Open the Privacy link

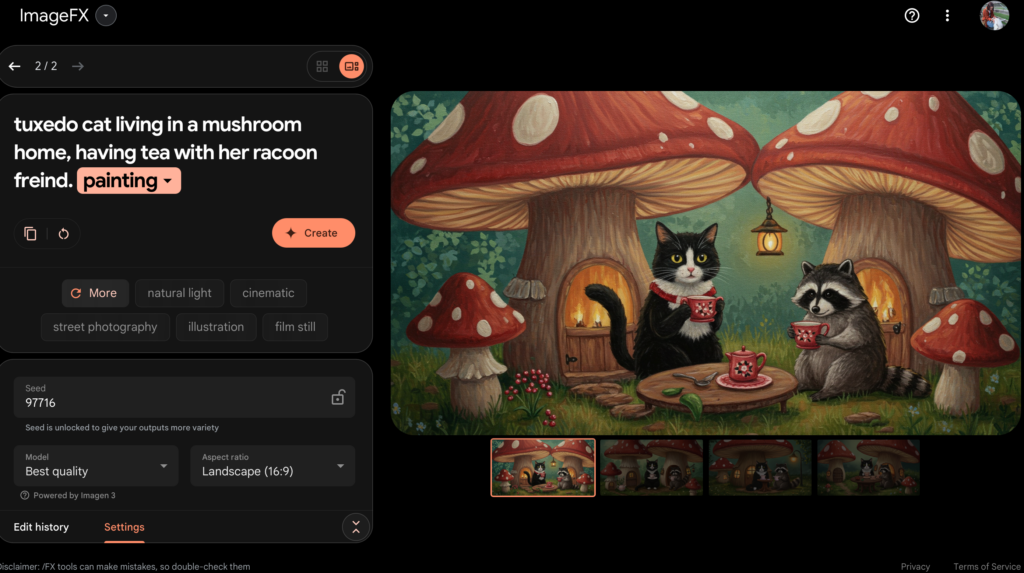(x=915, y=566)
